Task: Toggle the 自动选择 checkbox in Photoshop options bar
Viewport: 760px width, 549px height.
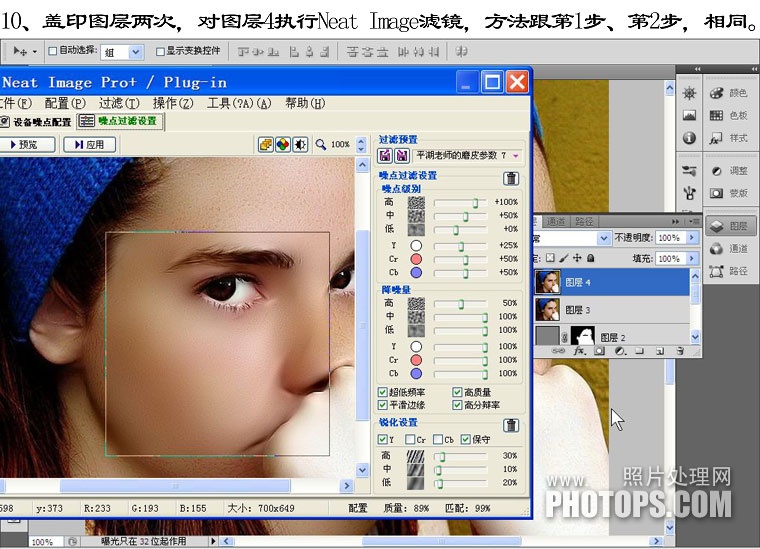Action: 53,51
